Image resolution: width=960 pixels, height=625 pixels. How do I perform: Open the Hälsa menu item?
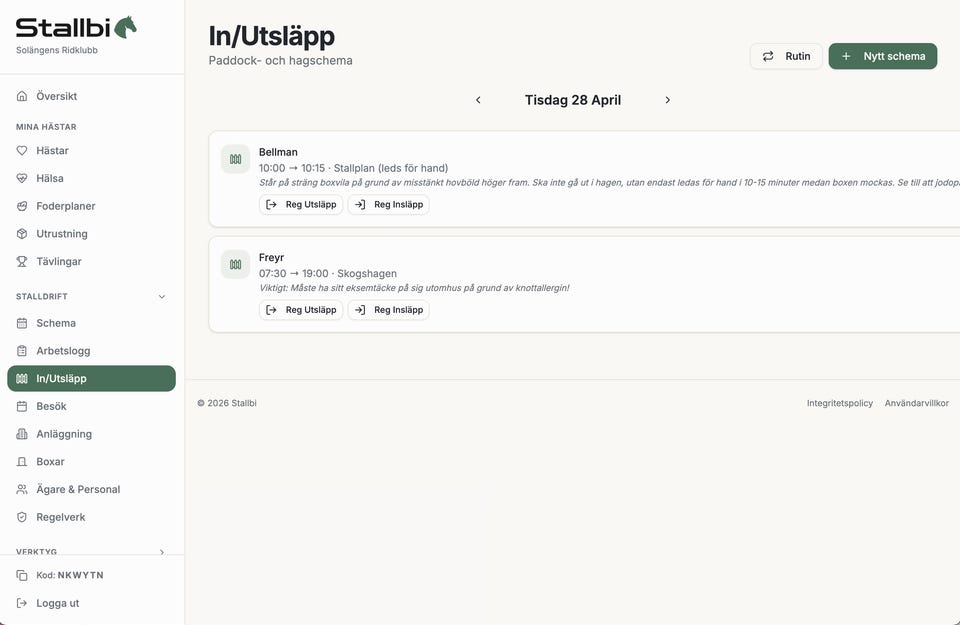[x=91, y=178]
